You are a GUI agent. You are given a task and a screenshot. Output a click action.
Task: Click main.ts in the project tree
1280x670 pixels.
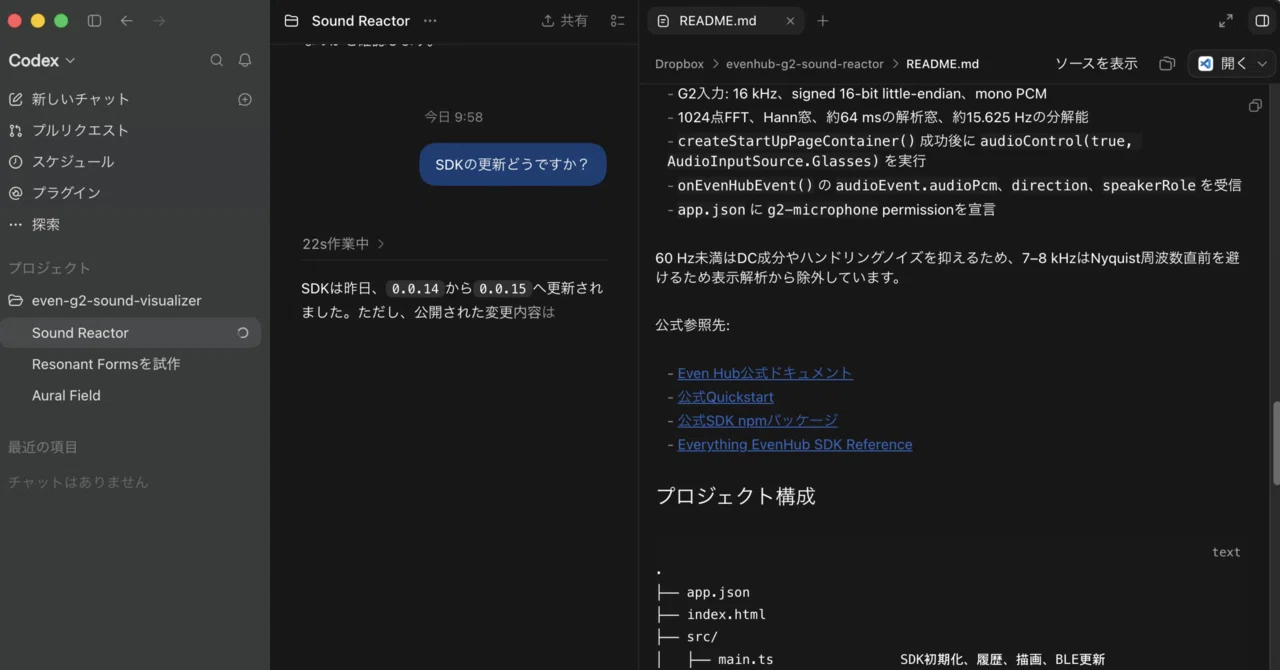tap(745, 659)
